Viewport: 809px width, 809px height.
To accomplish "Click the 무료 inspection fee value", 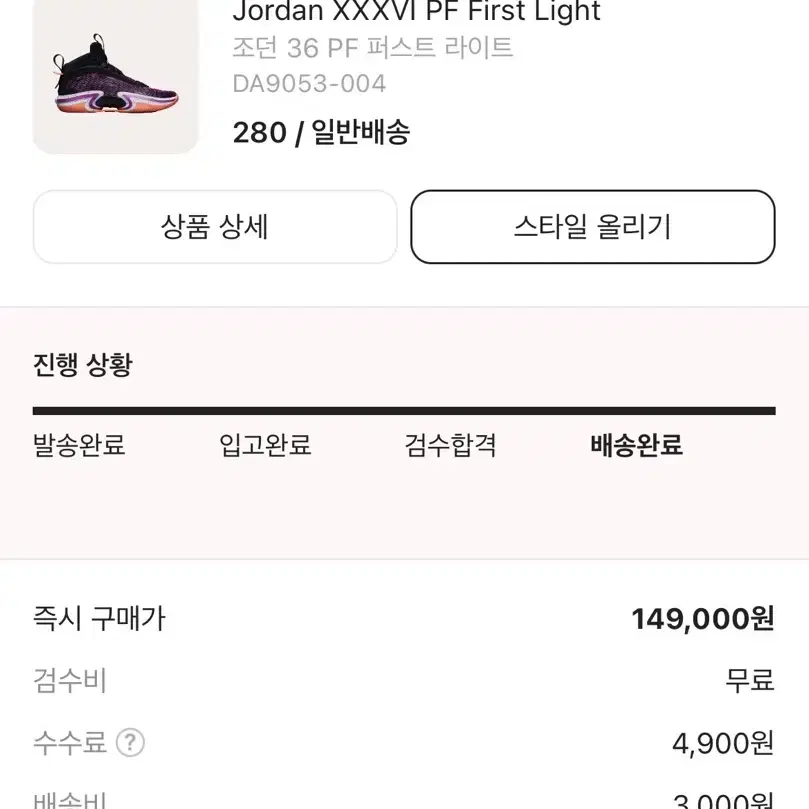I will click(x=750, y=680).
